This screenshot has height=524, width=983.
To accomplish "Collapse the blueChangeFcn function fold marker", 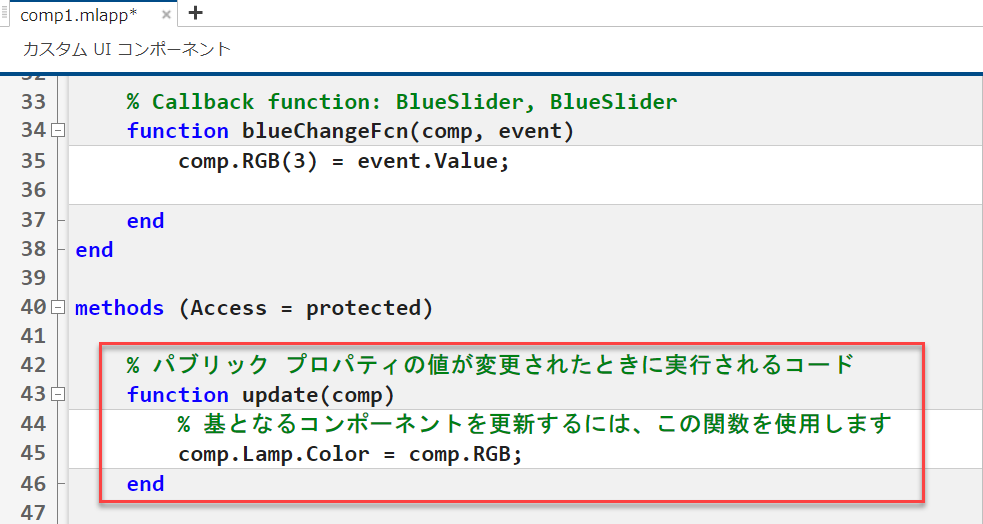I will 57,131.
